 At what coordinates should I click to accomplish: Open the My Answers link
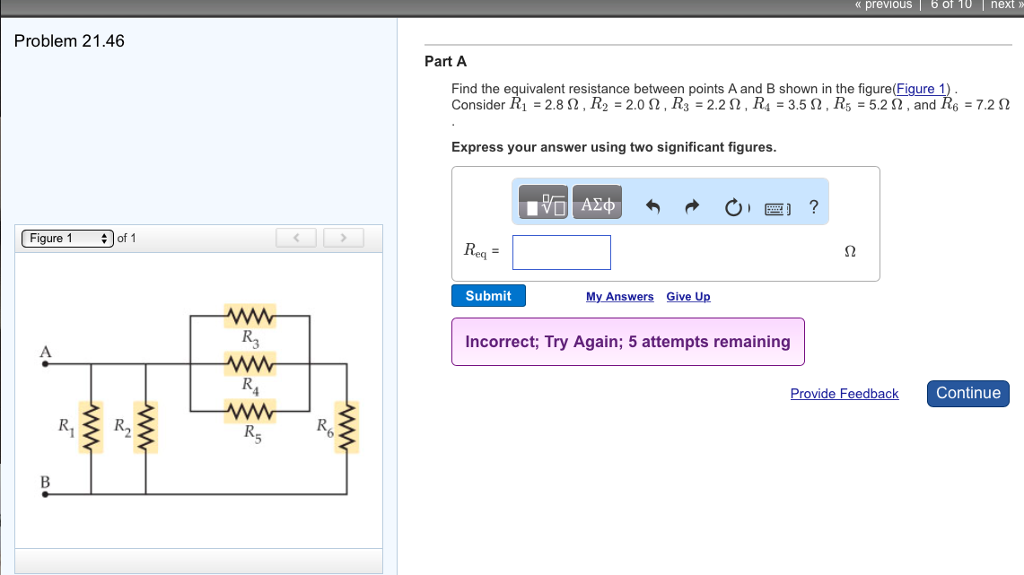coord(620,297)
